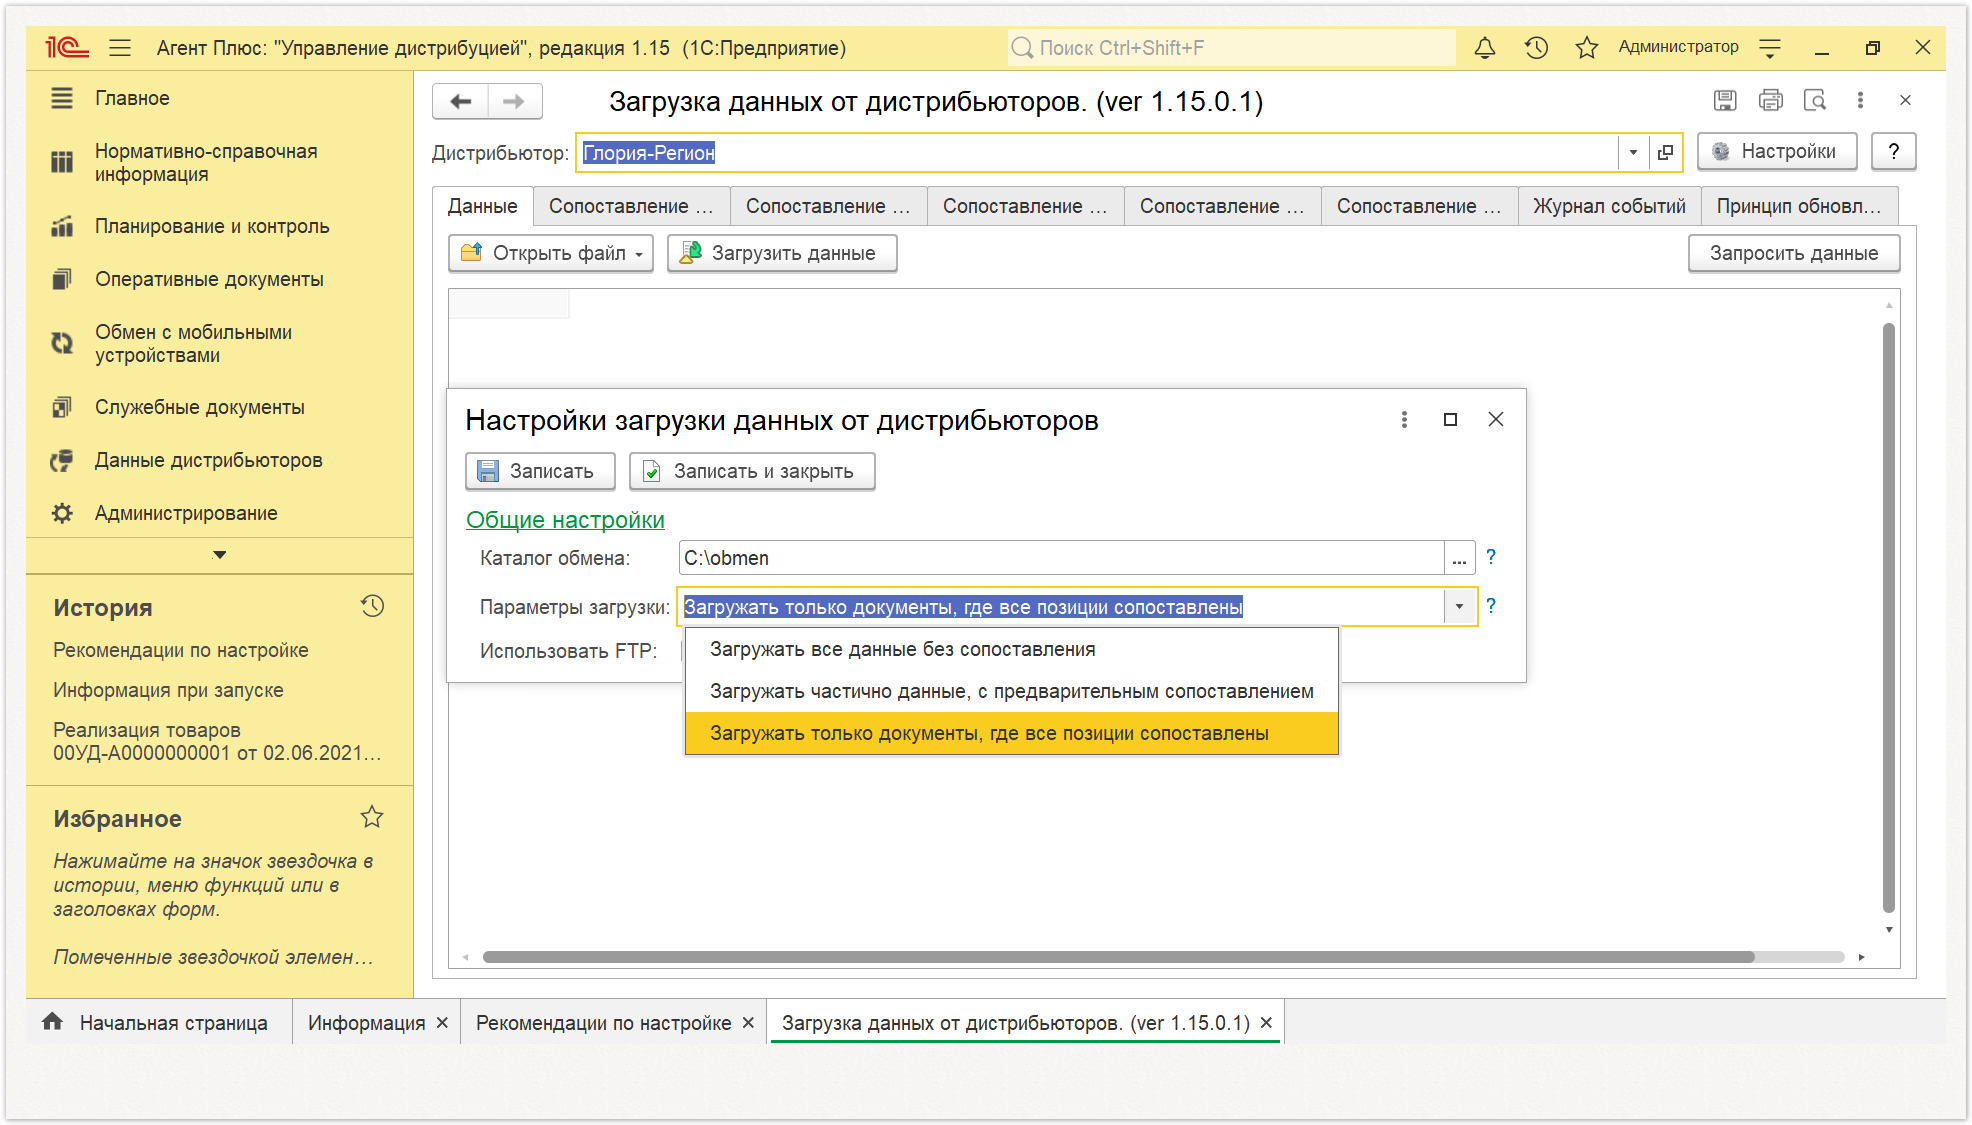Open the service menu icon next to Администратор

click(1770, 47)
